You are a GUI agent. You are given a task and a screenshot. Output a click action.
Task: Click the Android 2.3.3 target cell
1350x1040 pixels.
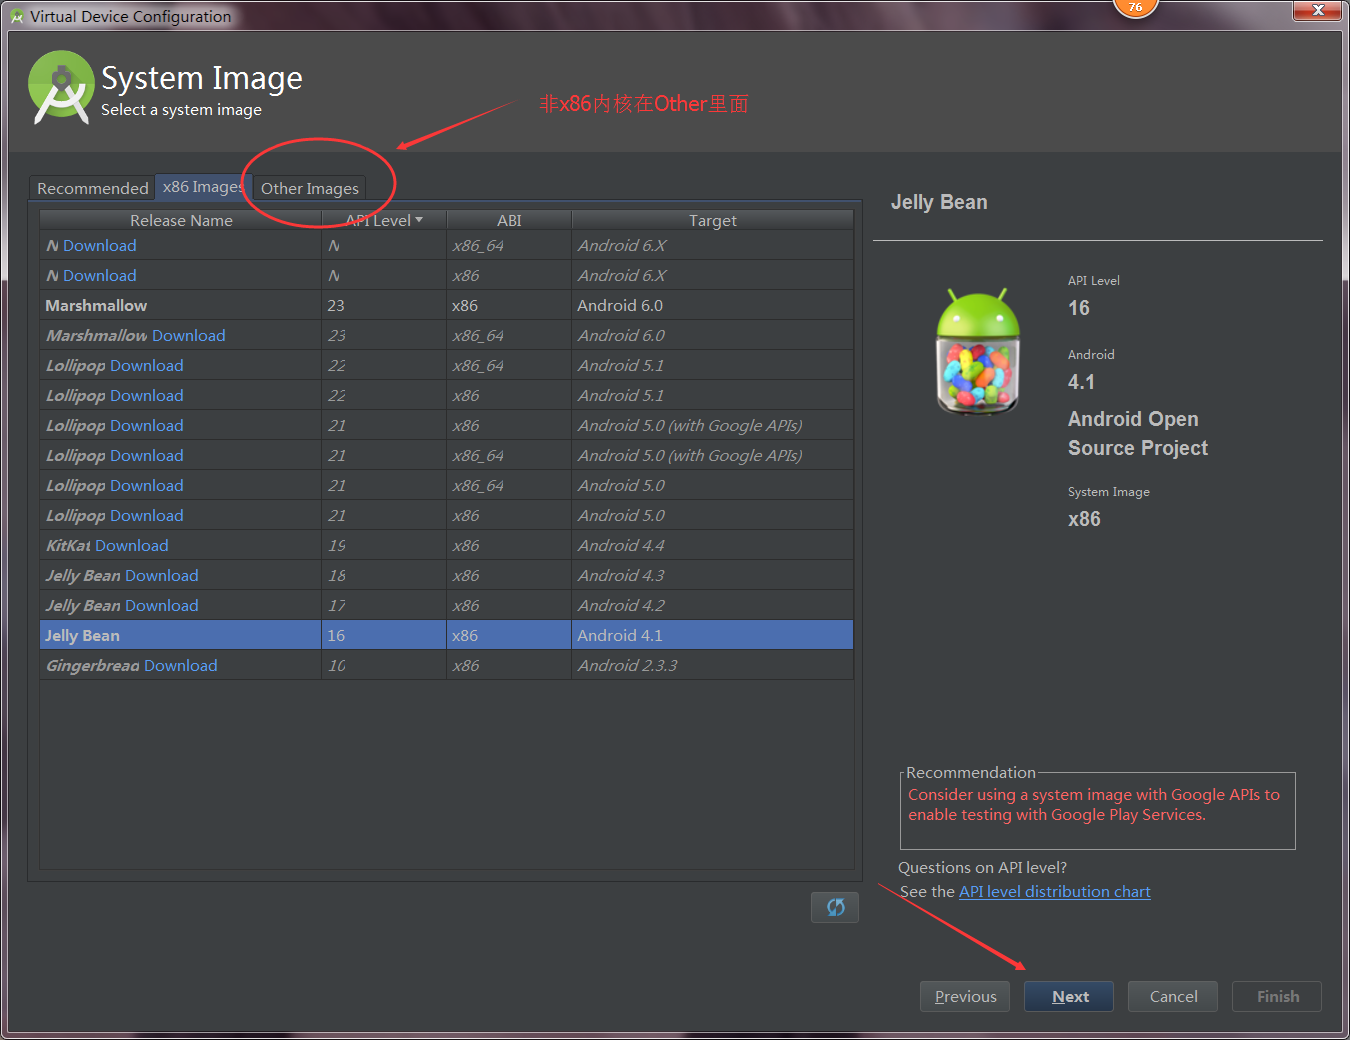712,665
